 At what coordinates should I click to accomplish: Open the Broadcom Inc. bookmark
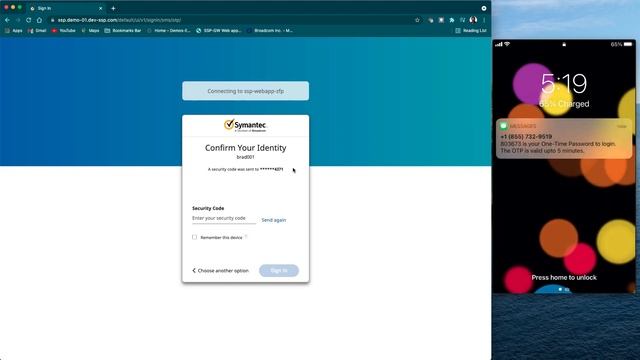coord(270,31)
